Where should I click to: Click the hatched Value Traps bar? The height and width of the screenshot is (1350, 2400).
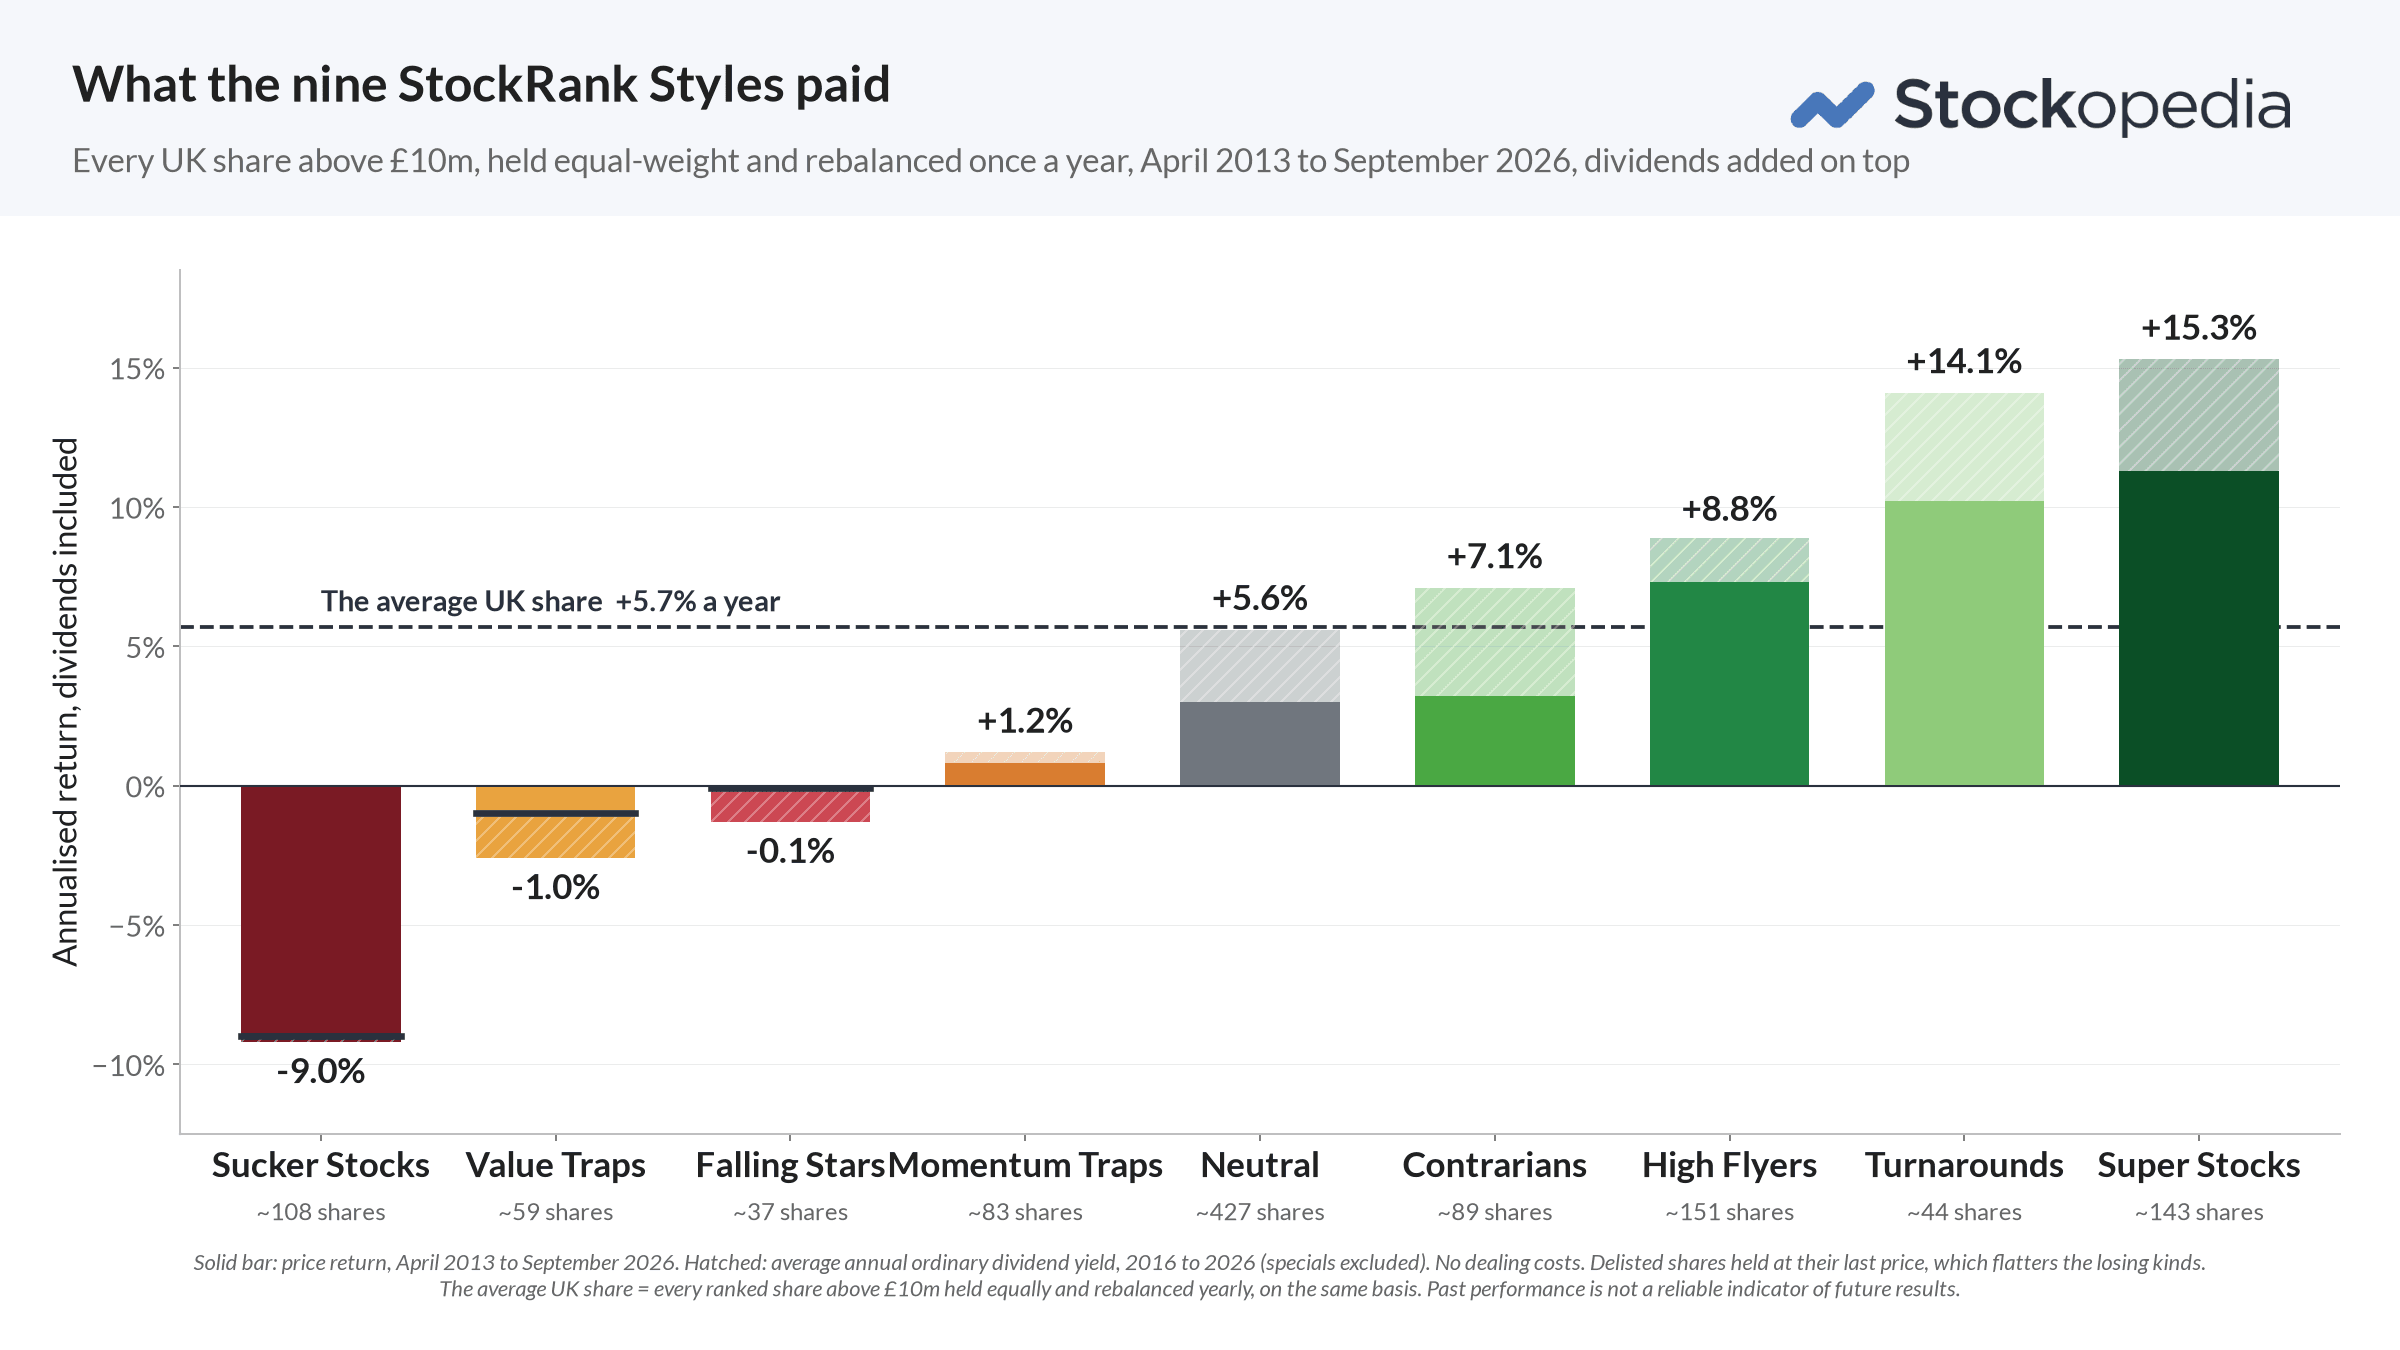(x=555, y=836)
